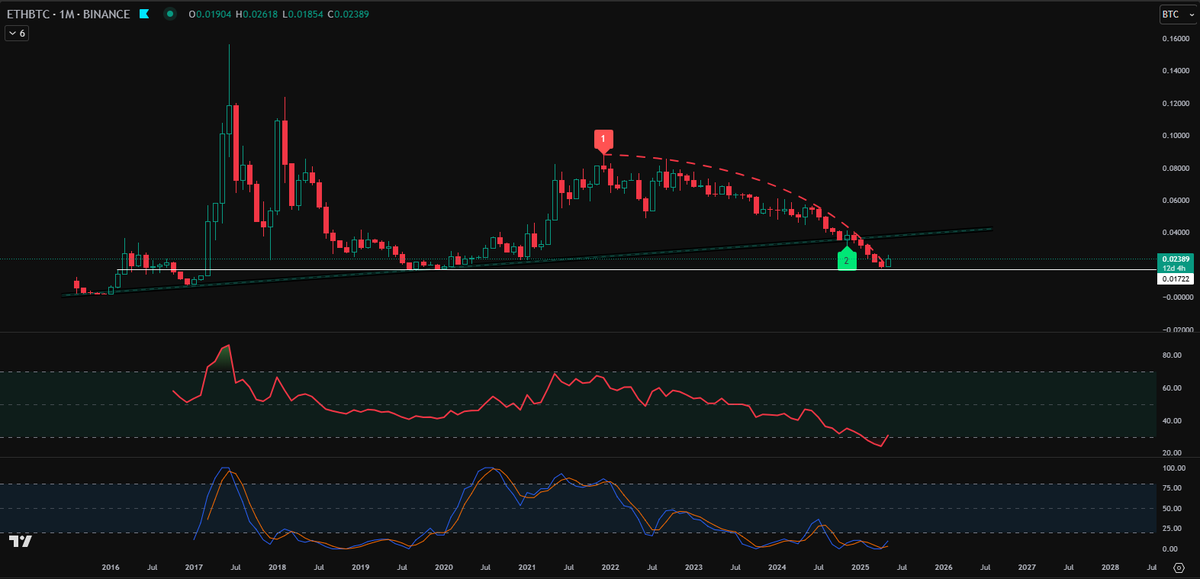Select green marker labeled 2 on chart

point(846,259)
